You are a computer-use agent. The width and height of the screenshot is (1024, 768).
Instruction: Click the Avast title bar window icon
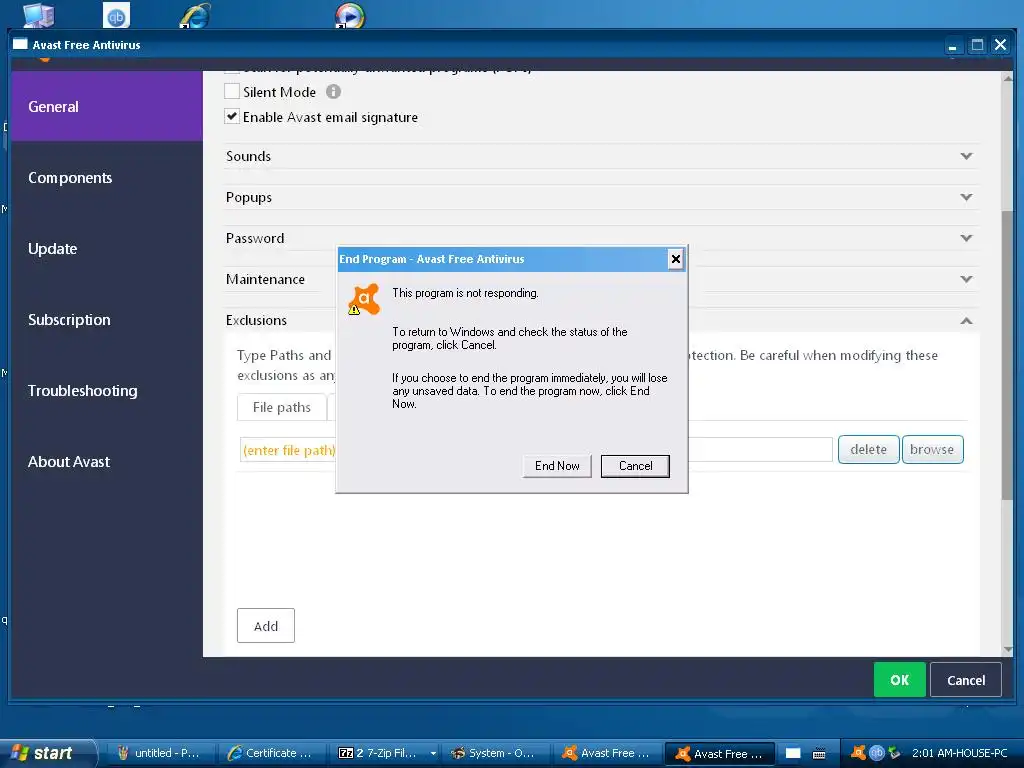(20, 44)
